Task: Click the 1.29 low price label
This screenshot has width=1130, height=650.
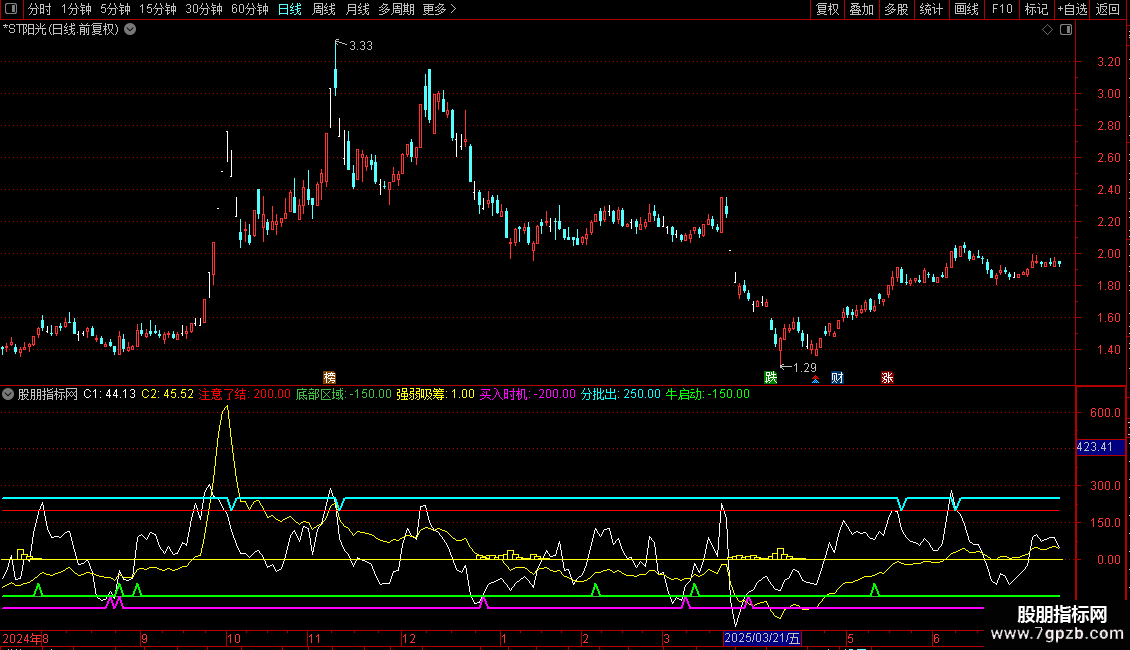Action: pos(804,368)
